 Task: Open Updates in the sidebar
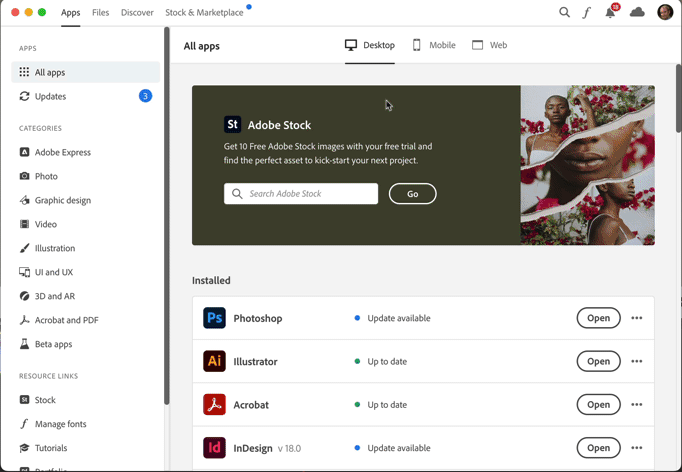tap(86, 96)
